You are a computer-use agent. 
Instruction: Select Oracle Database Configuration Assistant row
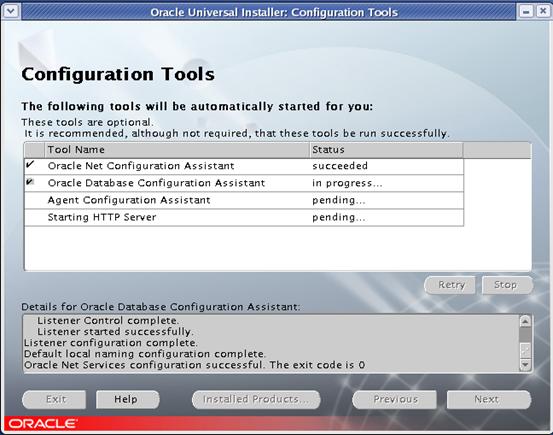click(x=244, y=183)
